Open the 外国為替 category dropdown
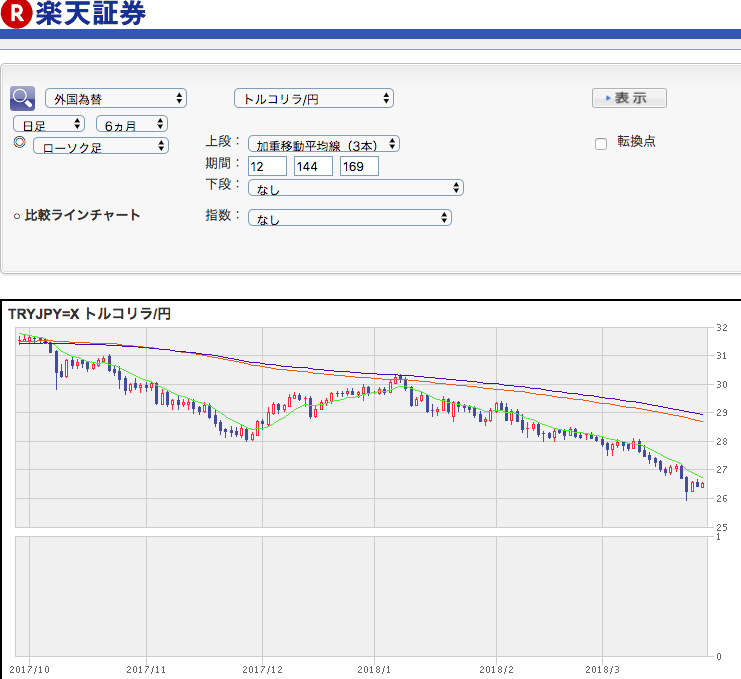Viewport: 741px width, 679px height. tap(116, 98)
